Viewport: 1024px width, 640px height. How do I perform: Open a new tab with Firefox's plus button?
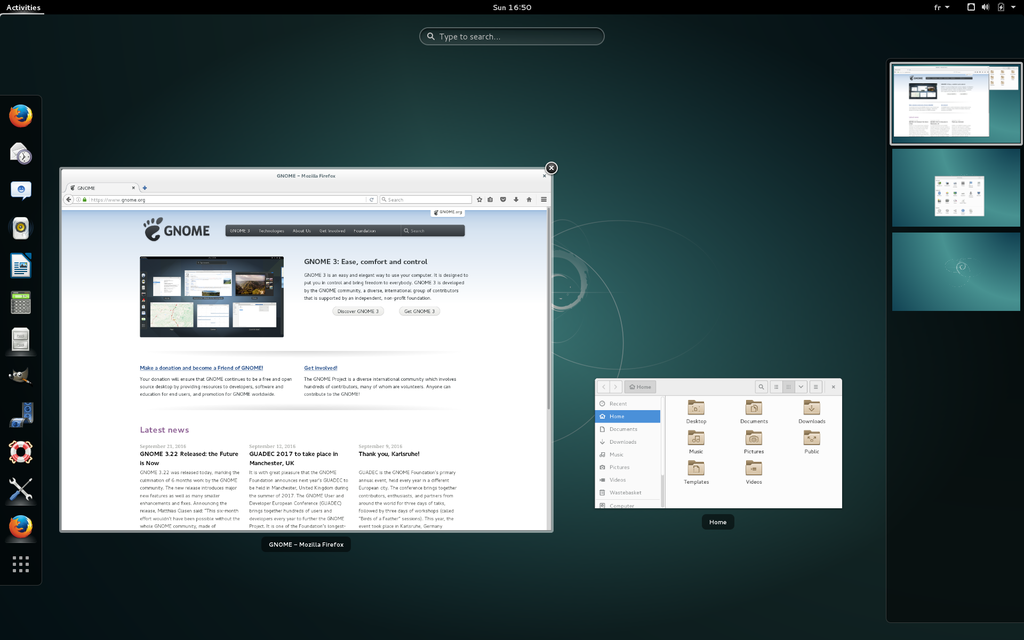tap(144, 187)
